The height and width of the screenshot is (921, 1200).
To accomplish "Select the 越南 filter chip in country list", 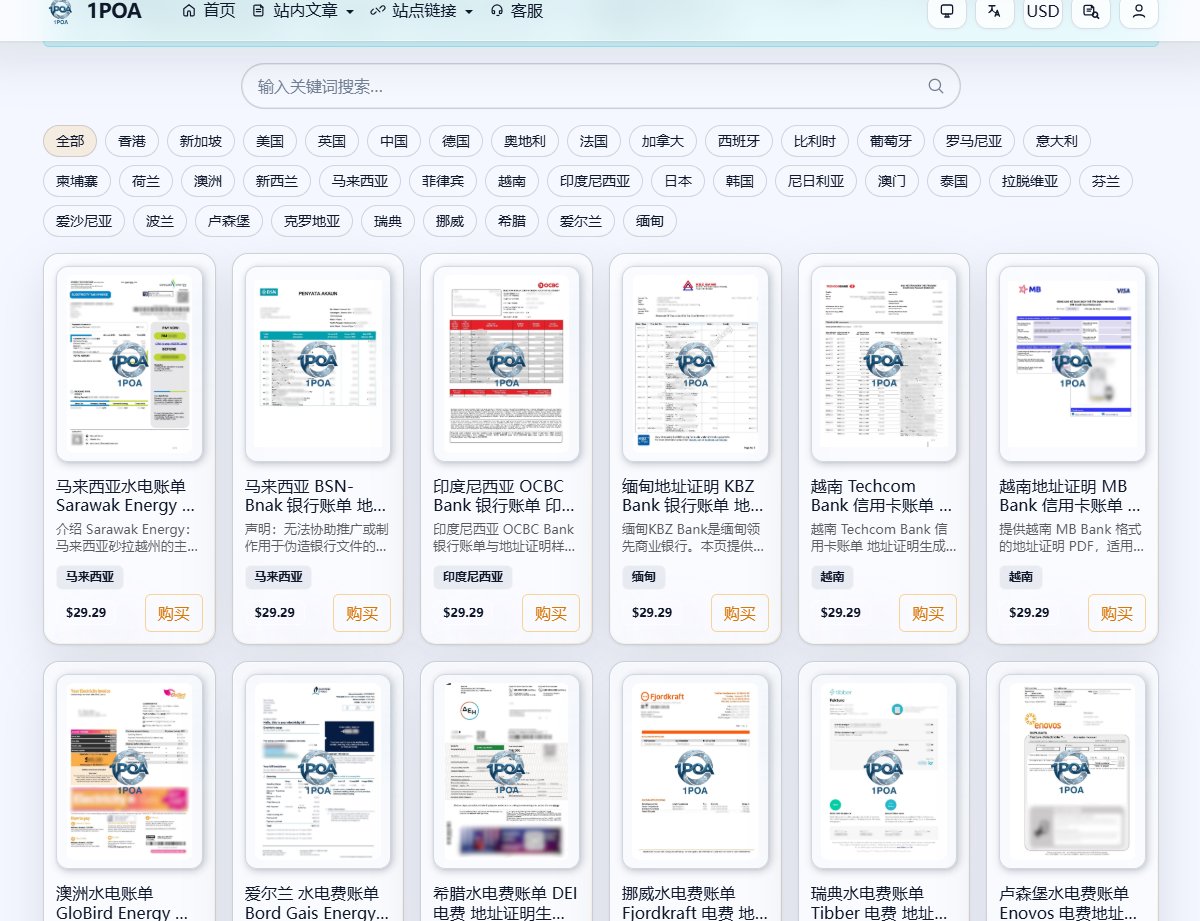I will point(512,181).
